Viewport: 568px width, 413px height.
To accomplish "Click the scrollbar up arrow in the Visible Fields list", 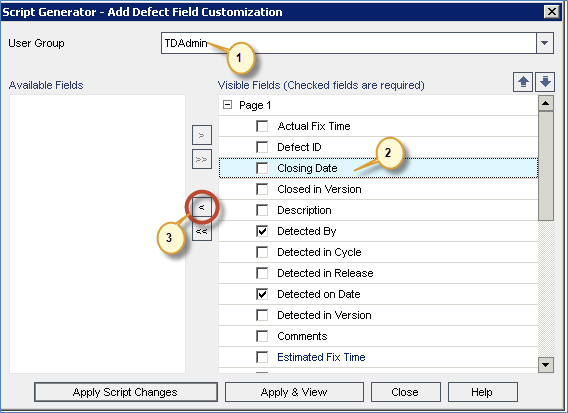I will click(x=546, y=103).
